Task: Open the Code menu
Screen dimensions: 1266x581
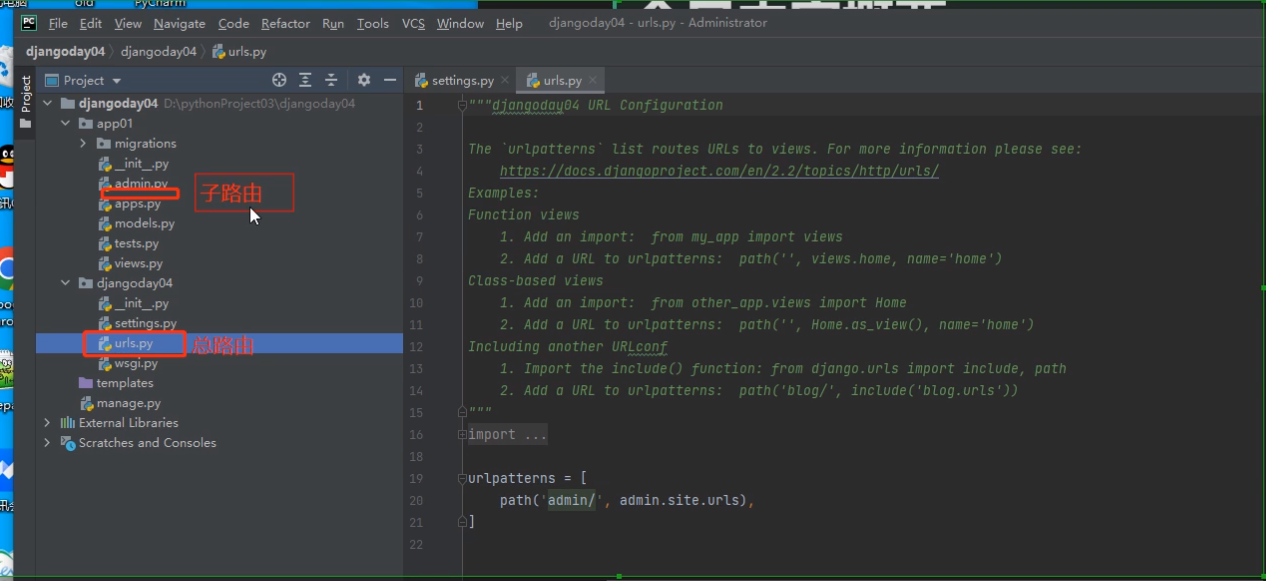Action: (x=234, y=23)
